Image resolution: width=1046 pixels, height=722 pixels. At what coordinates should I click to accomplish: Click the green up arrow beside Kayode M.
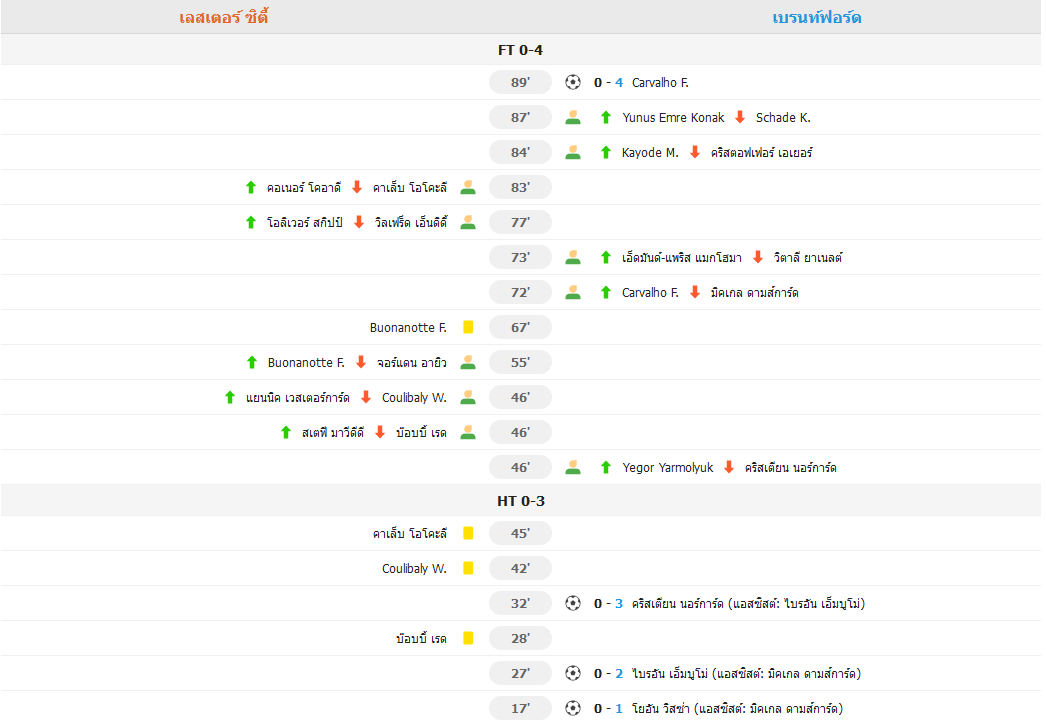[x=606, y=152]
